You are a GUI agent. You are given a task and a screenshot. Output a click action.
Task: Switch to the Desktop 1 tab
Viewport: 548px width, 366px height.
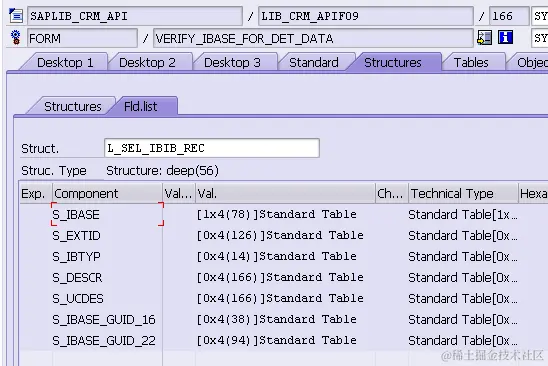click(x=65, y=63)
